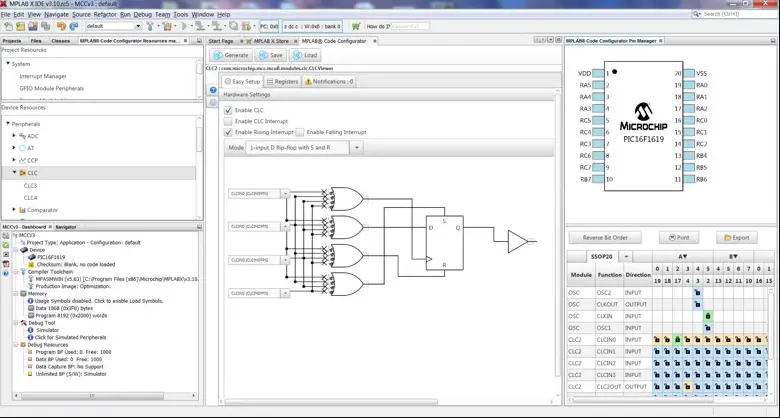This screenshot has height=418, width=780.
Task: Click the D flip-flop block in diagram
Action: point(444,243)
